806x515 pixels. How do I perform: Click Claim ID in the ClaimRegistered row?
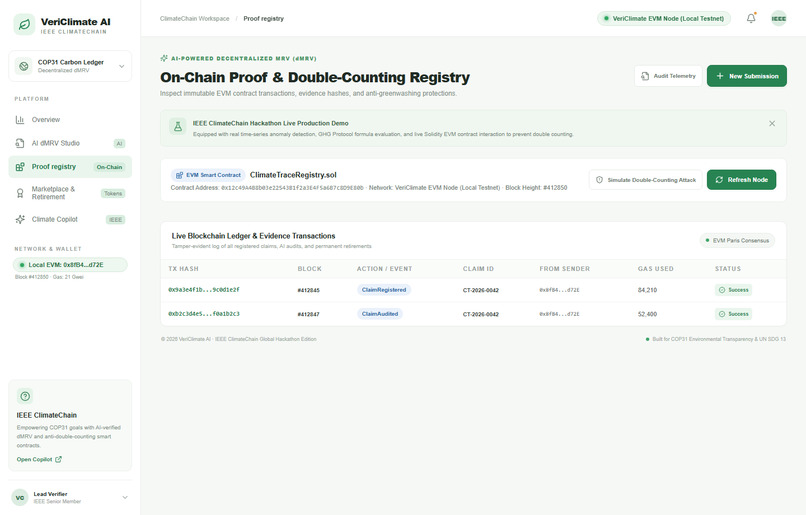point(481,290)
